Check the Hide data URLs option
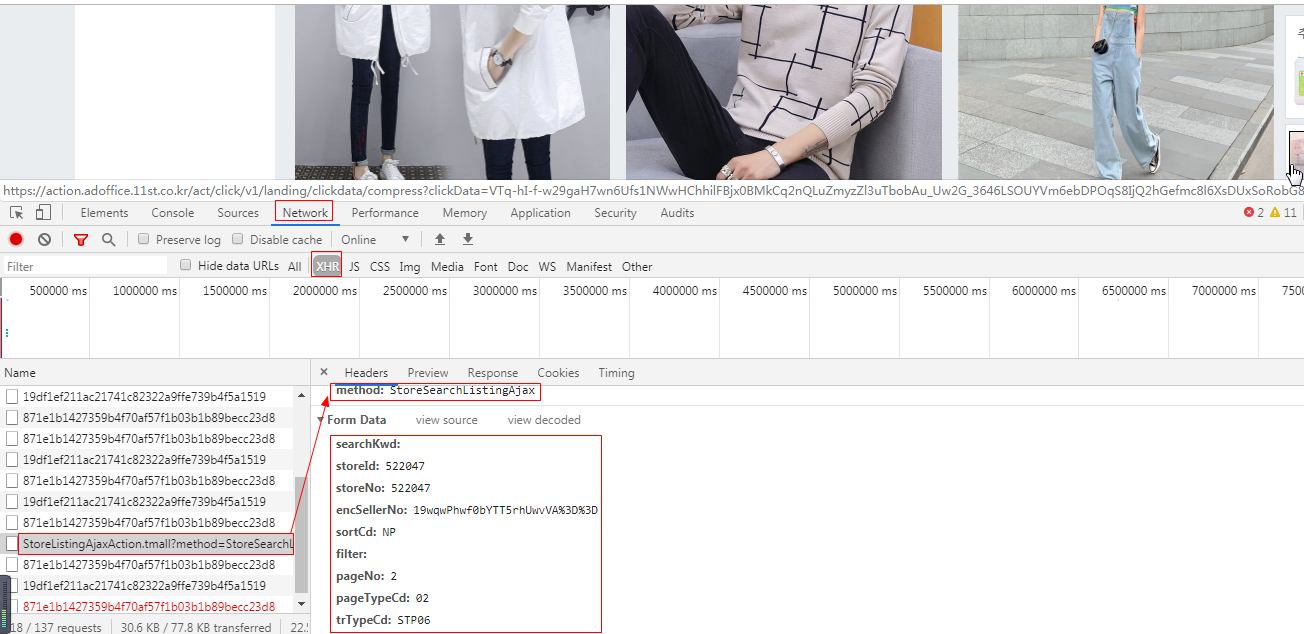1304x634 pixels. [x=185, y=265]
